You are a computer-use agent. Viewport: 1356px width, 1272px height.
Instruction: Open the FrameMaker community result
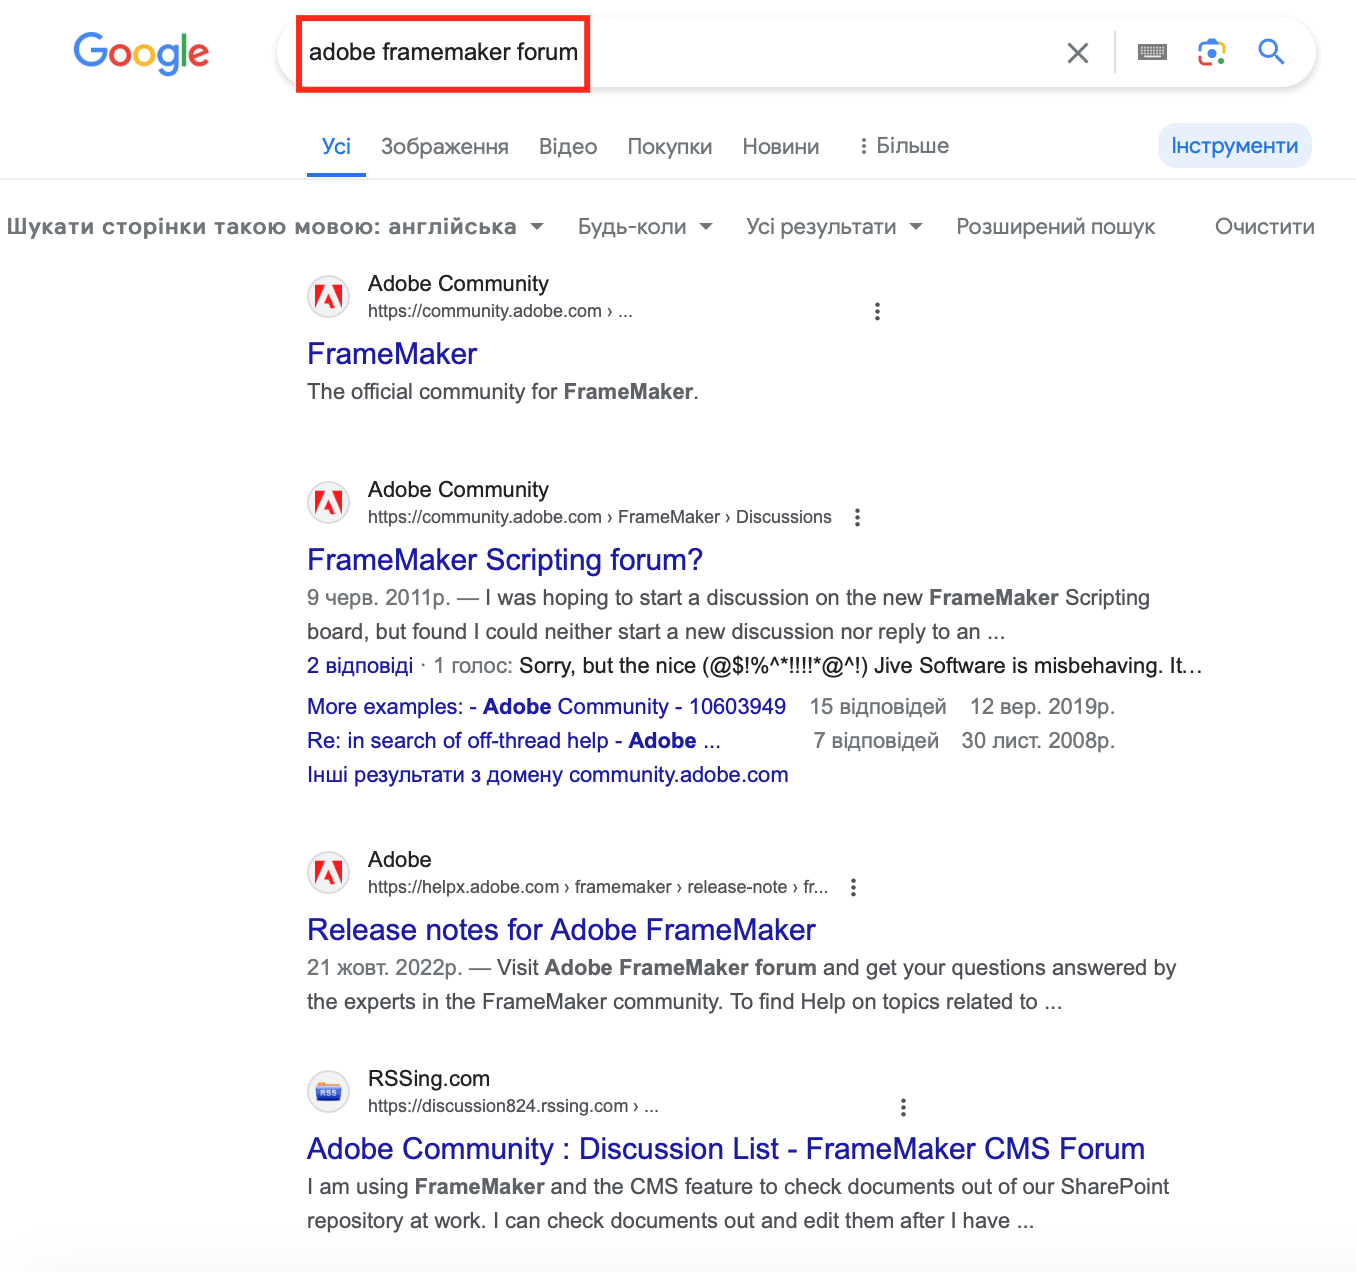point(392,354)
